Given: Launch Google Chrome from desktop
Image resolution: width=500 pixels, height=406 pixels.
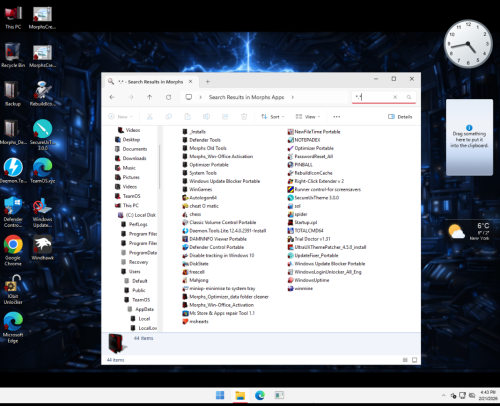Looking at the screenshot, I should 13,251.
